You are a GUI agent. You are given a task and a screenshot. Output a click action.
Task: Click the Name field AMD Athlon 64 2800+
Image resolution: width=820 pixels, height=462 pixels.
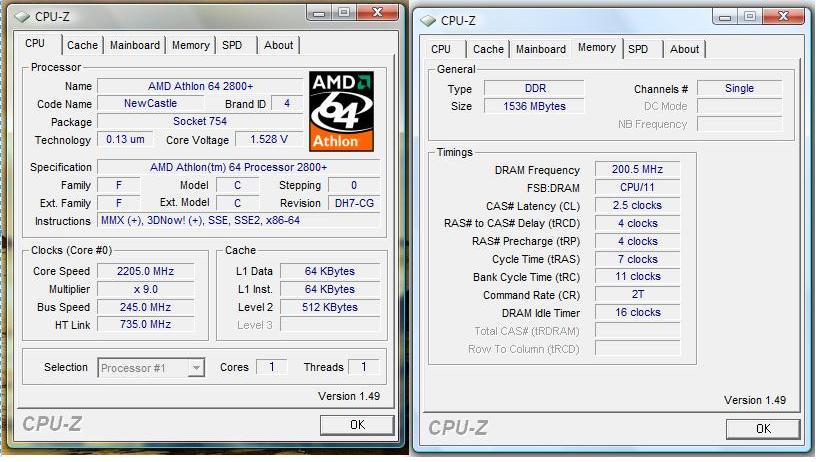(200, 86)
